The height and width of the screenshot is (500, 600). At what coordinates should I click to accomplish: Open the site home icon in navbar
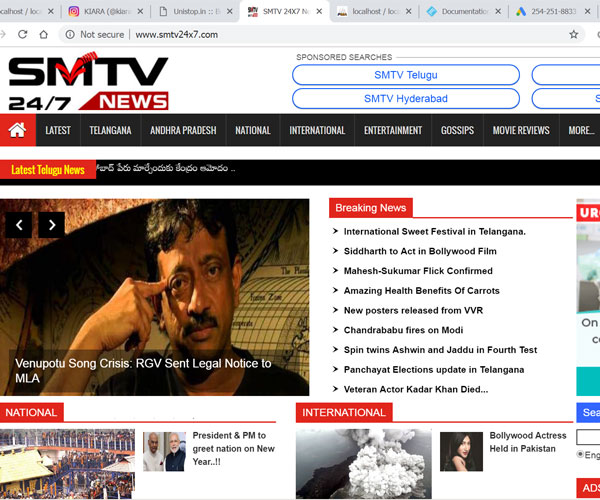(18, 130)
